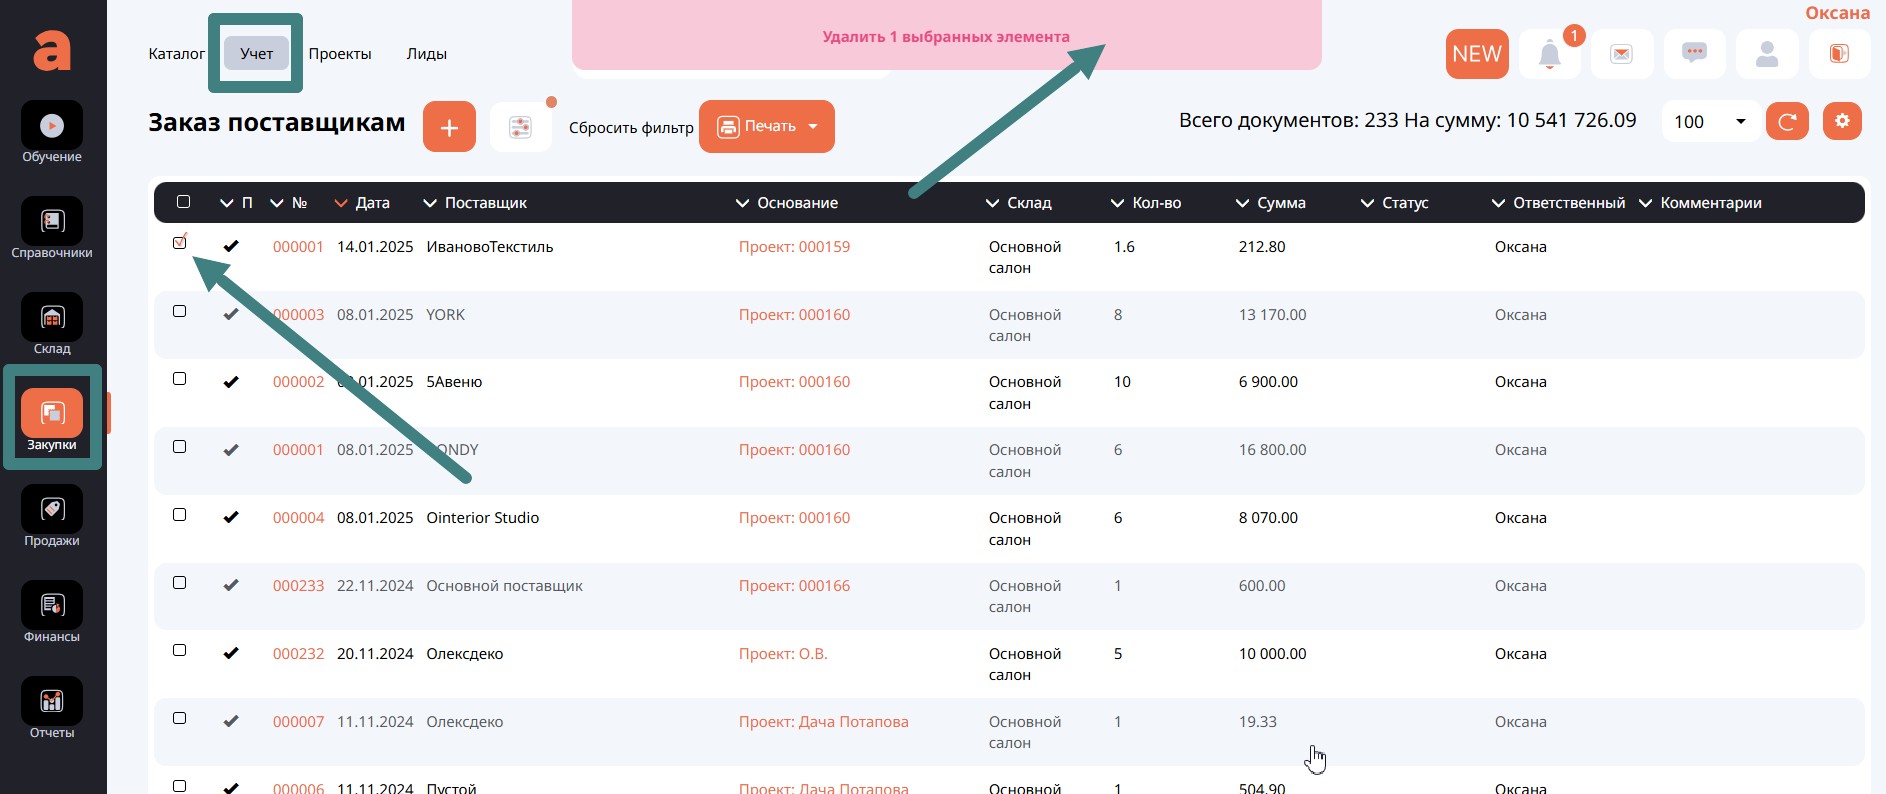The height and width of the screenshot is (794, 1886).
Task: Open the filter settings icon
Action: (x=520, y=127)
